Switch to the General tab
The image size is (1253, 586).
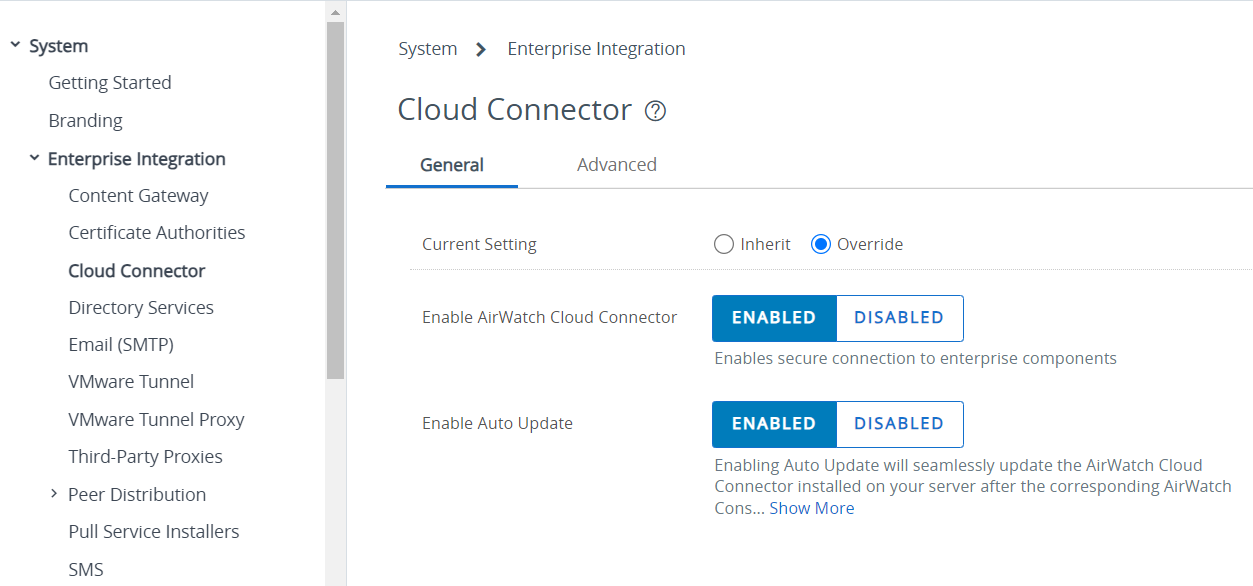click(x=452, y=165)
